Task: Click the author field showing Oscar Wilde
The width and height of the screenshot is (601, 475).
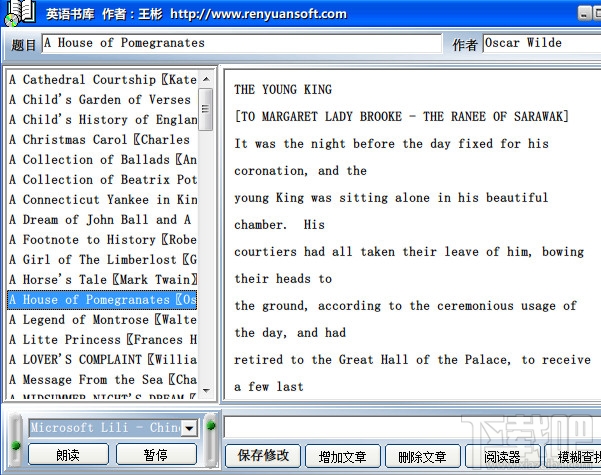Action: point(541,43)
